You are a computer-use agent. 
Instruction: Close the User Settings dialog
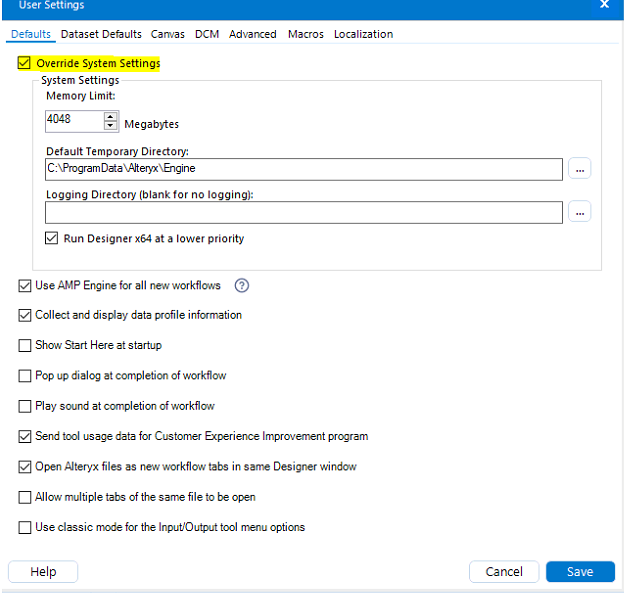(603, 5)
